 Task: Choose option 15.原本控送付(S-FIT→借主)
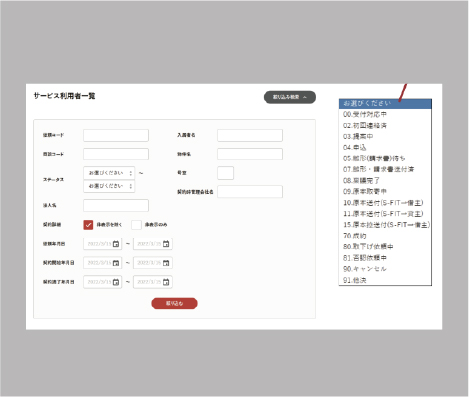point(385,225)
